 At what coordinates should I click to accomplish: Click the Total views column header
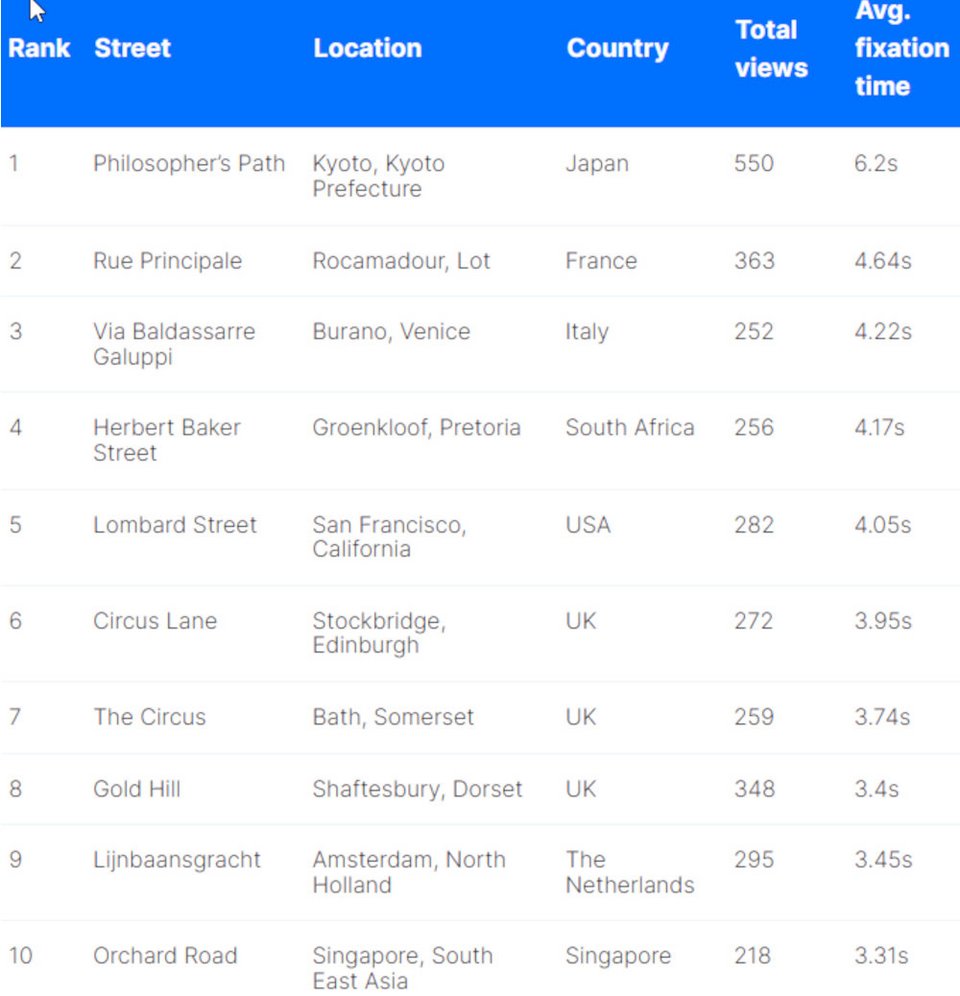click(770, 48)
